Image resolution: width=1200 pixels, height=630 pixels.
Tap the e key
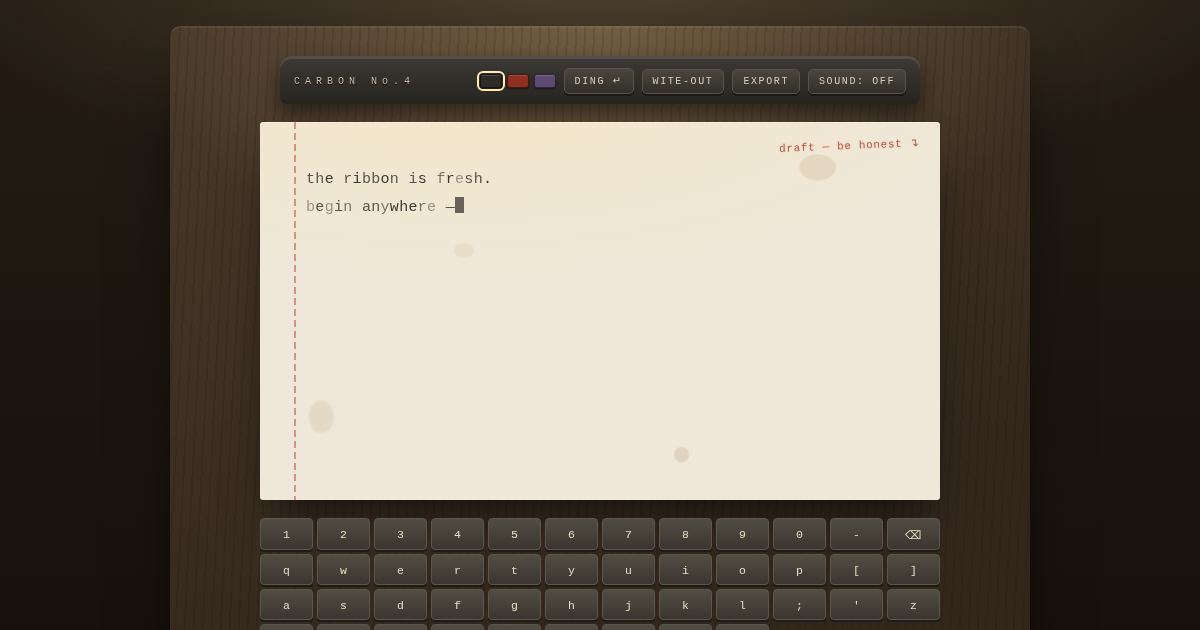click(400, 569)
